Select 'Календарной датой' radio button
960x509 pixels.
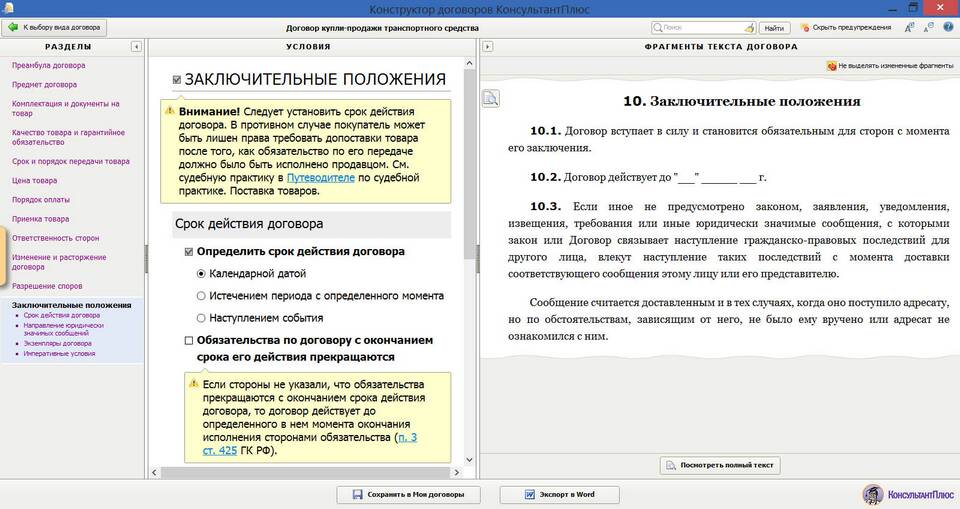pyautogui.click(x=201, y=274)
